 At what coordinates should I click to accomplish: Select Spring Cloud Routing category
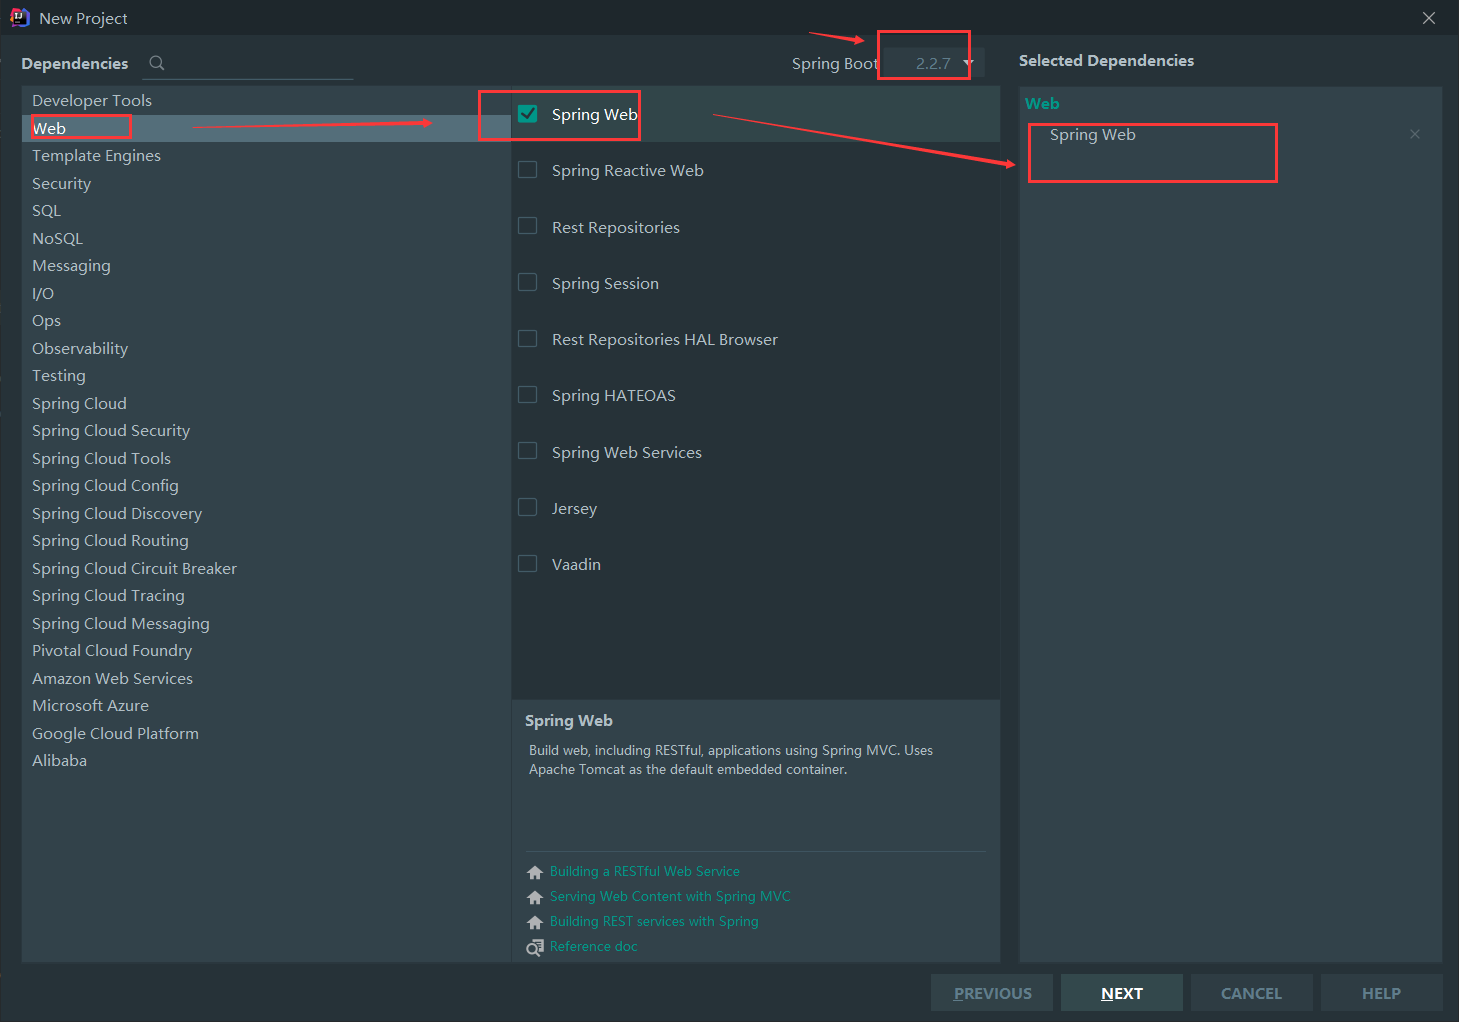(266, 540)
